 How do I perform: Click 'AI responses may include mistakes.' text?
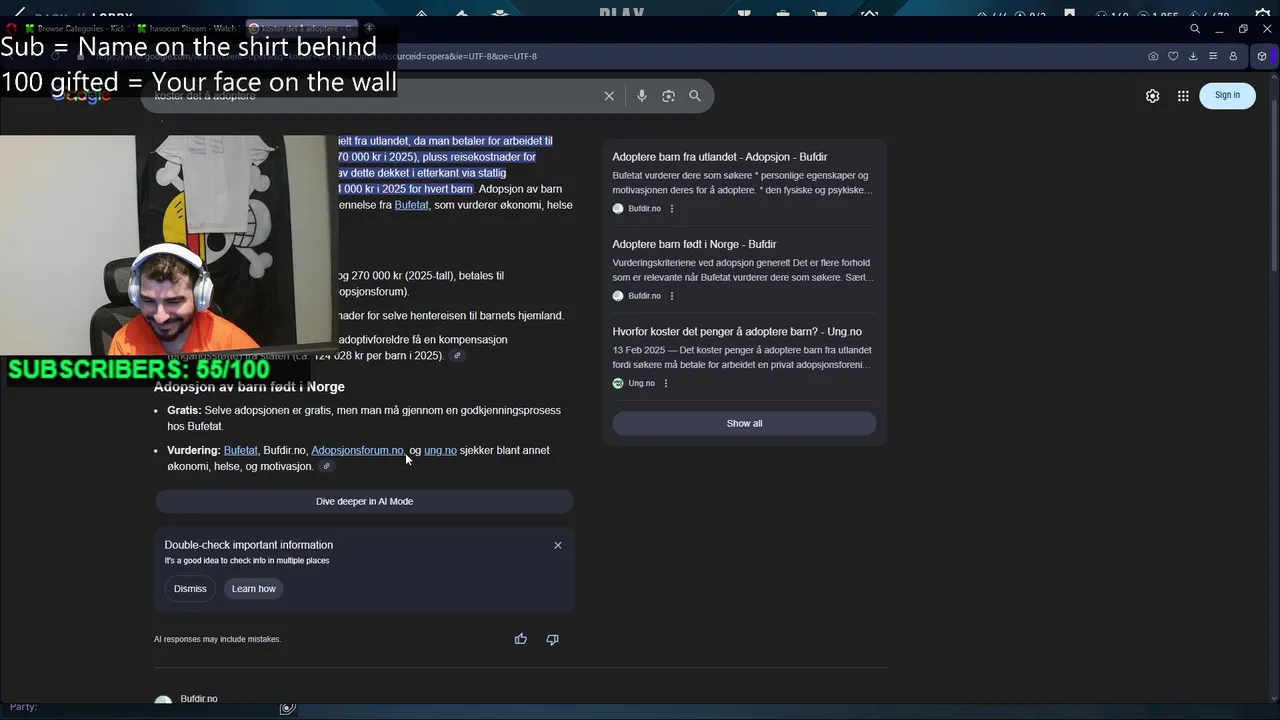(x=217, y=639)
